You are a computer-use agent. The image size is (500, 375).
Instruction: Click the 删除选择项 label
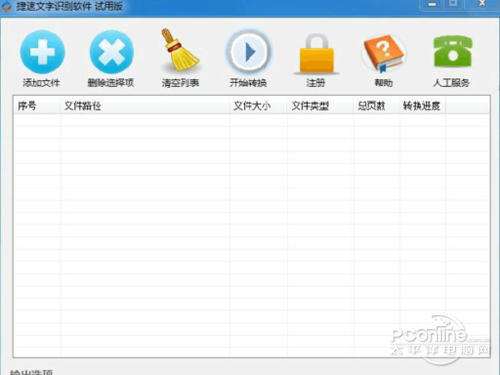point(111,82)
